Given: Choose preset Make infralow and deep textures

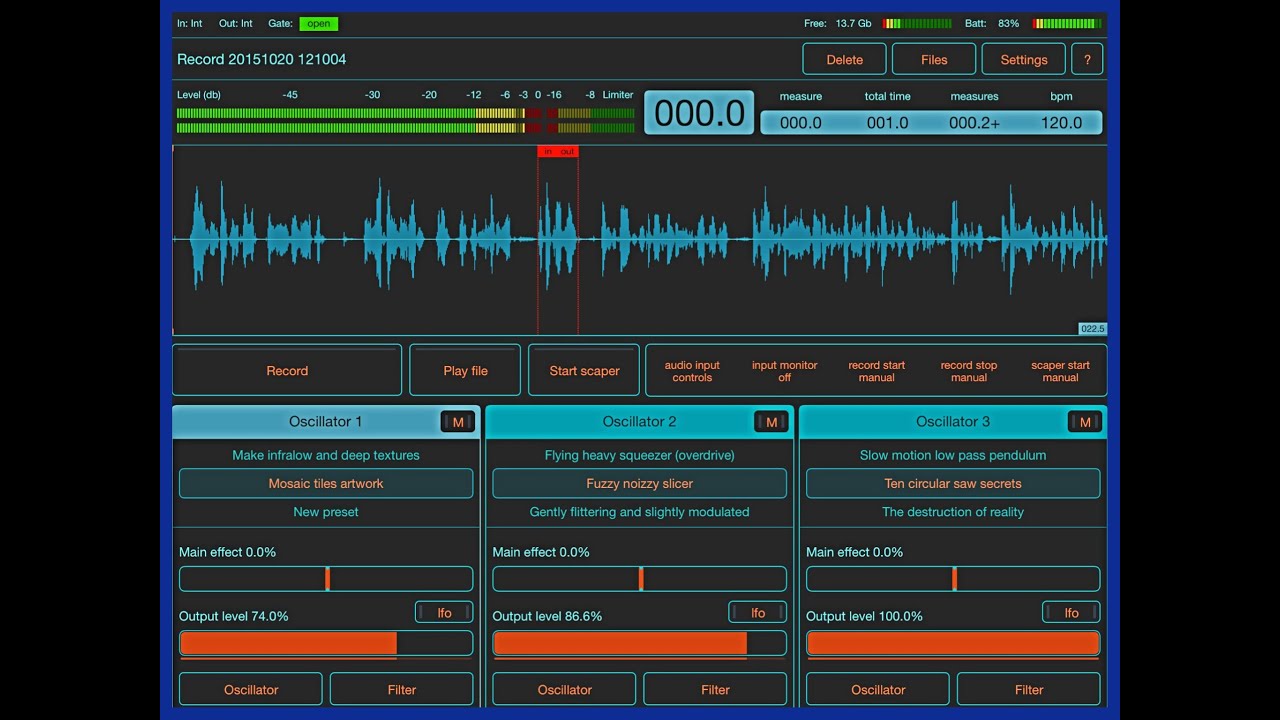Looking at the screenshot, I should (326, 455).
